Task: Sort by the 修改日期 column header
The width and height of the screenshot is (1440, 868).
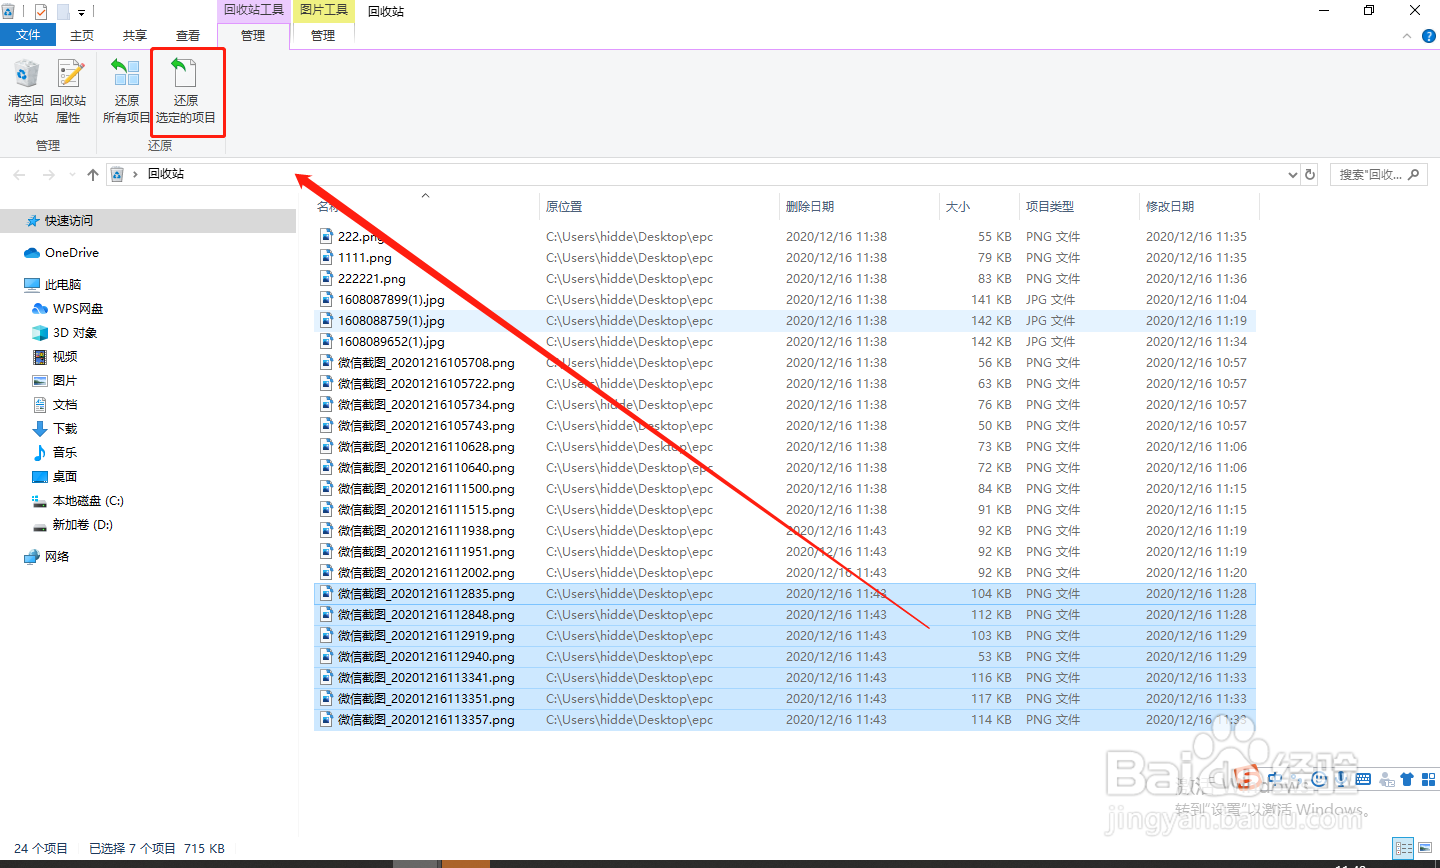Action: (x=1199, y=206)
